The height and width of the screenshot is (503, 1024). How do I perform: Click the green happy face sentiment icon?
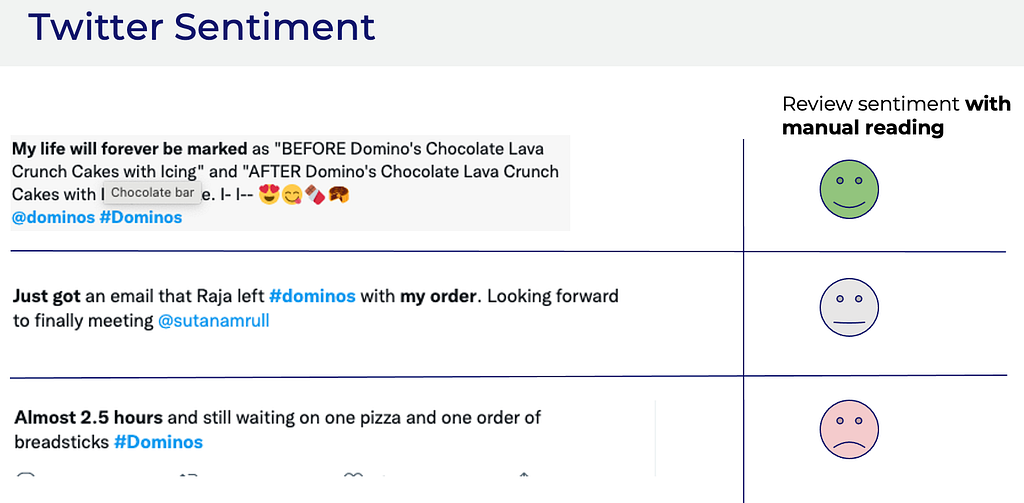click(849, 189)
